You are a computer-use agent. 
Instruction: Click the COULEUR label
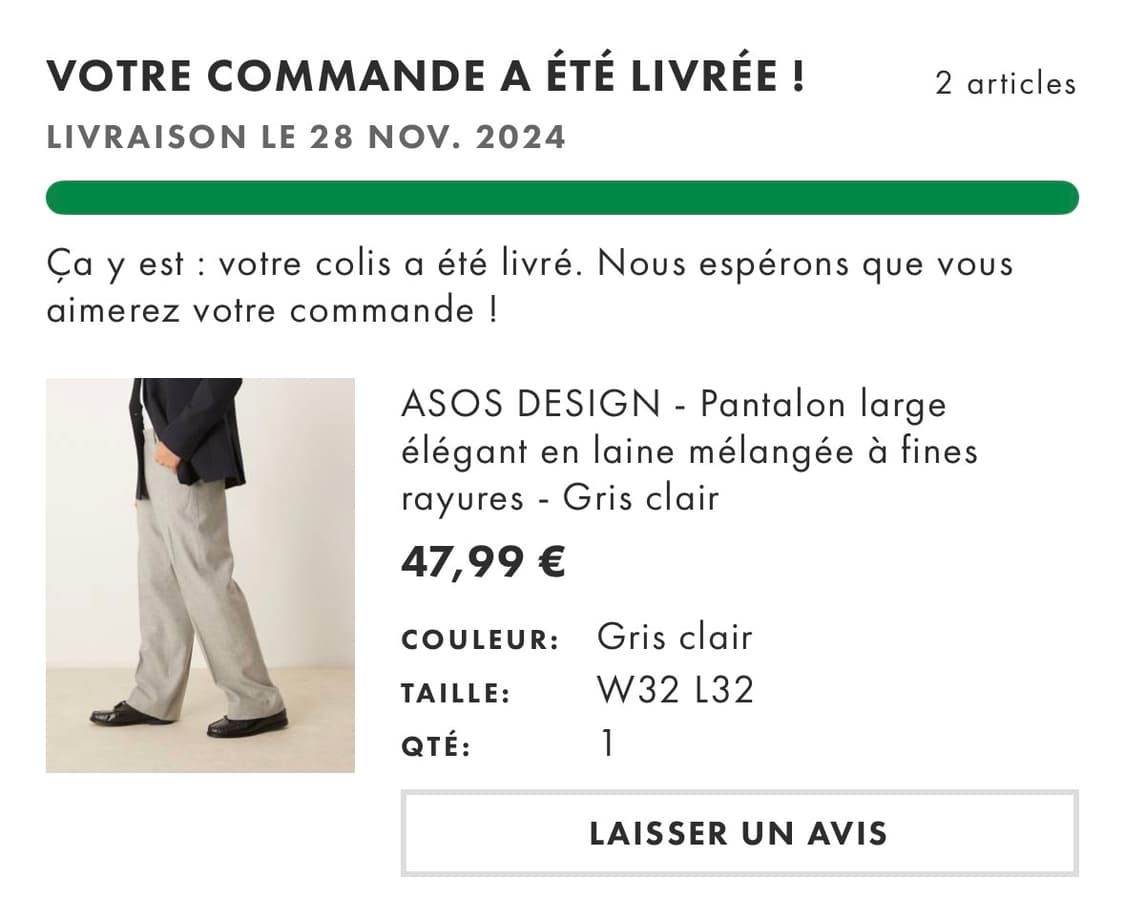pos(480,640)
